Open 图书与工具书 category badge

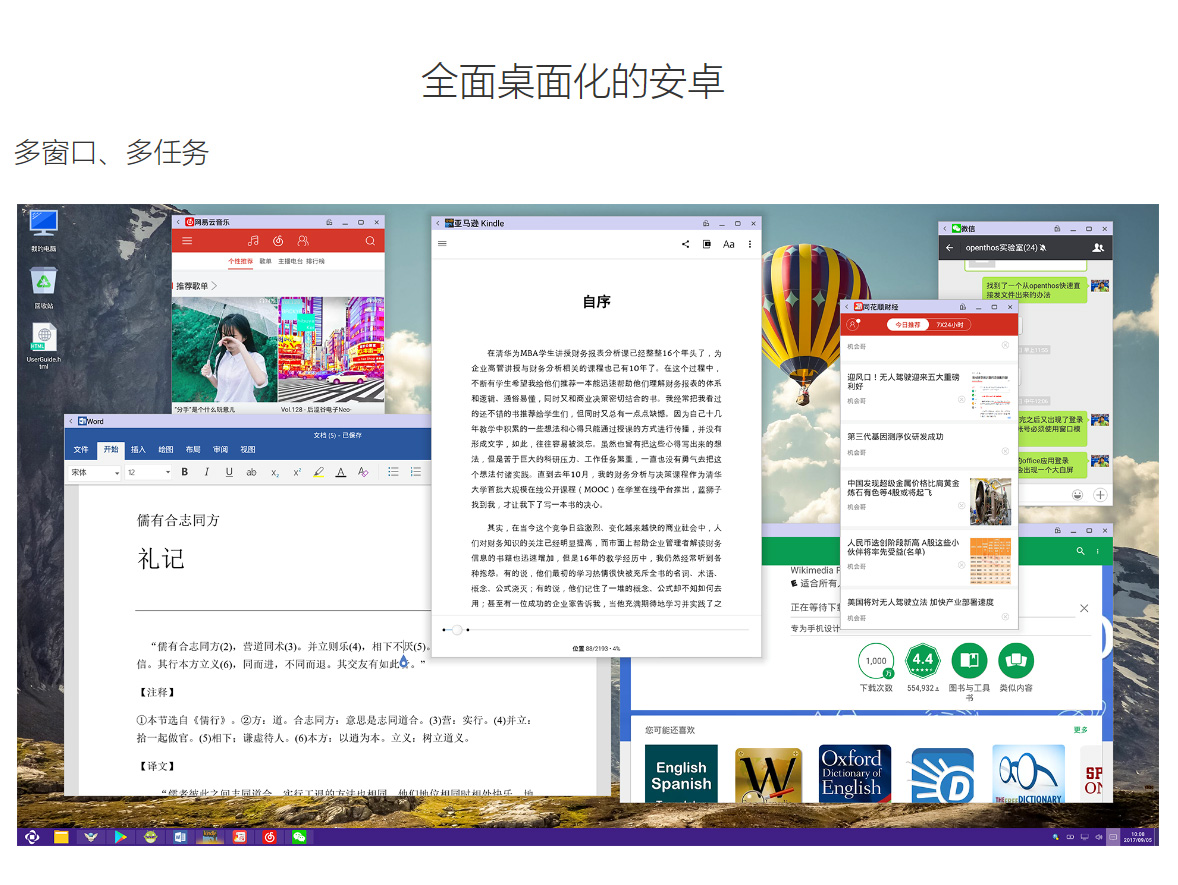click(x=969, y=661)
